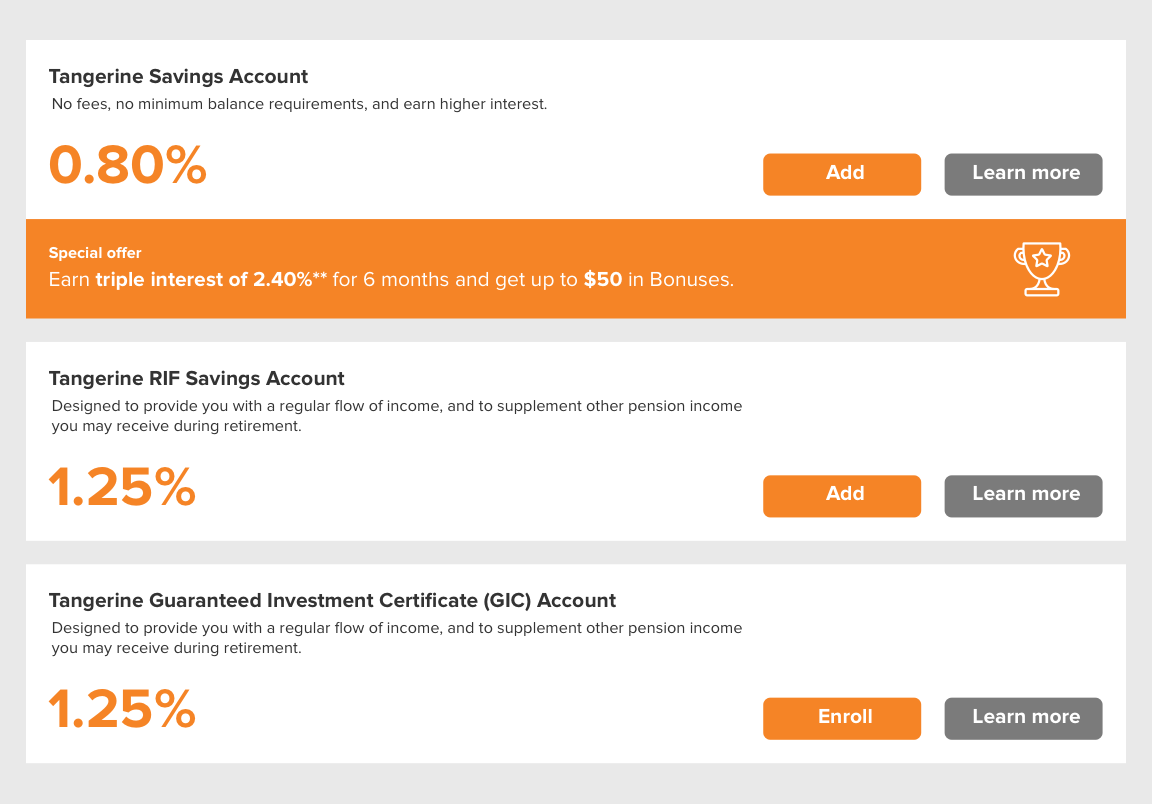
Task: Learn more about Tangerine Savings Account
Action: (x=1023, y=174)
